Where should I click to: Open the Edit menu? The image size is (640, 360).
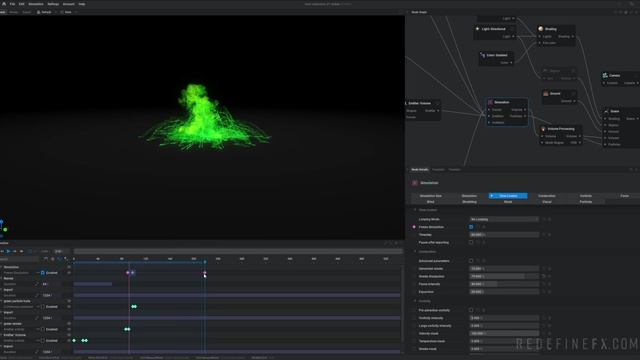(x=21, y=4)
